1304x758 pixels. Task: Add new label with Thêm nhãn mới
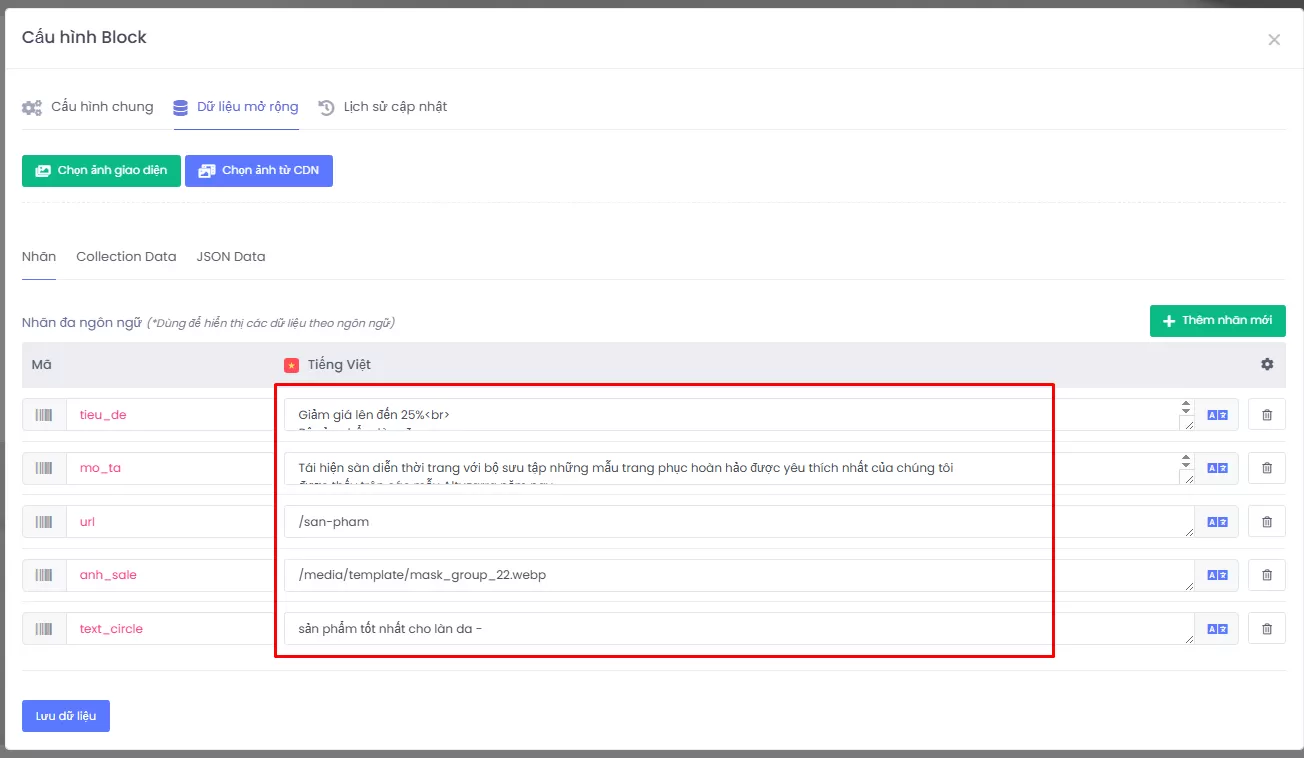click(1217, 321)
